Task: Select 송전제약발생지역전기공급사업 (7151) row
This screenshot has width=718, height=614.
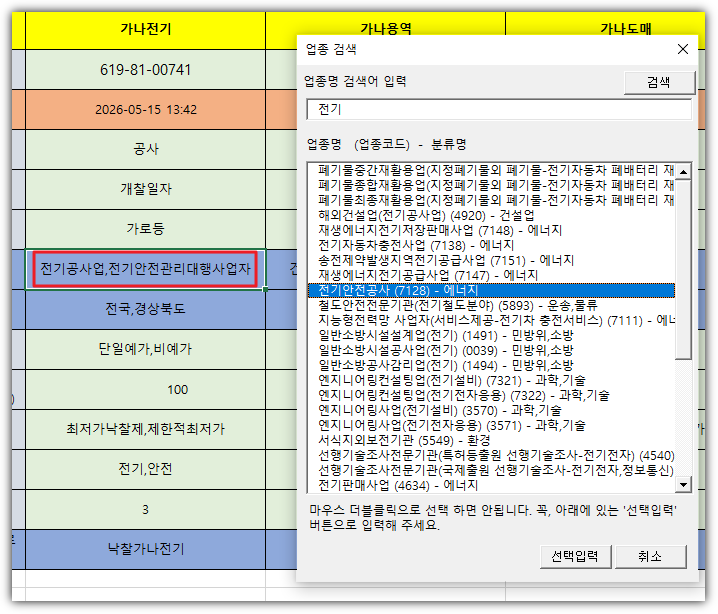Action: click(491, 260)
